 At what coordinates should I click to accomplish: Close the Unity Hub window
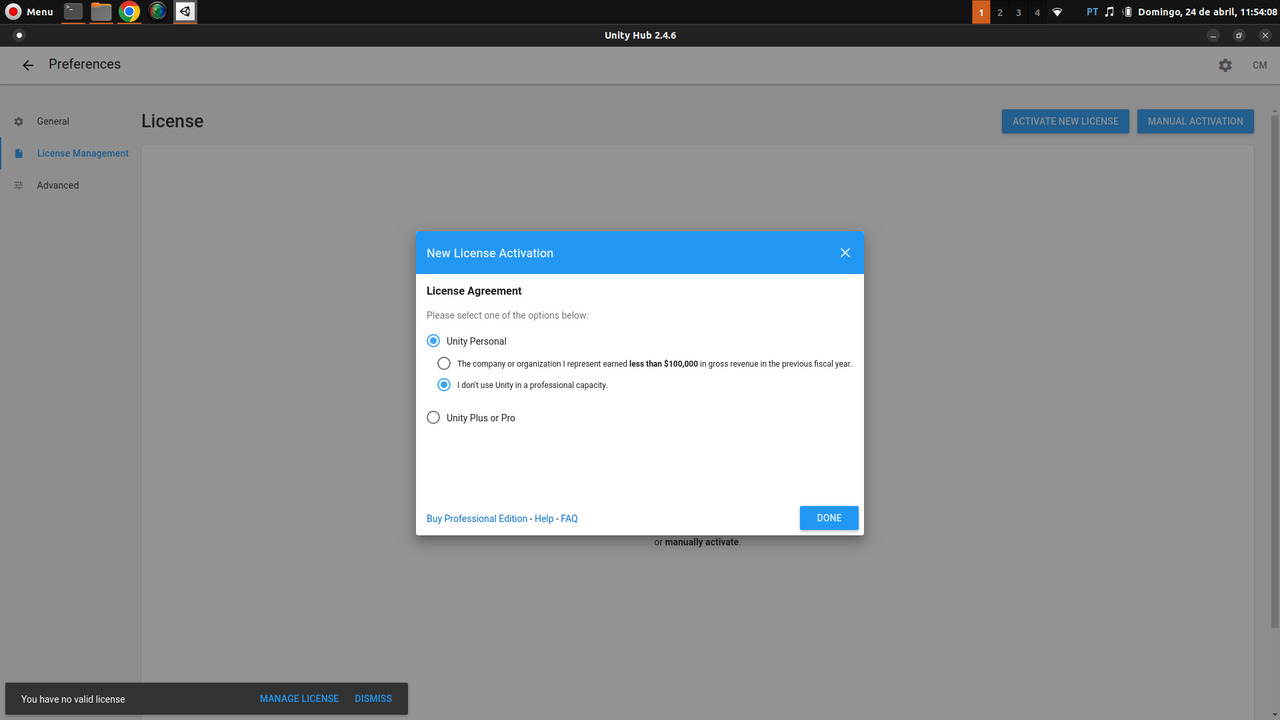[1265, 35]
